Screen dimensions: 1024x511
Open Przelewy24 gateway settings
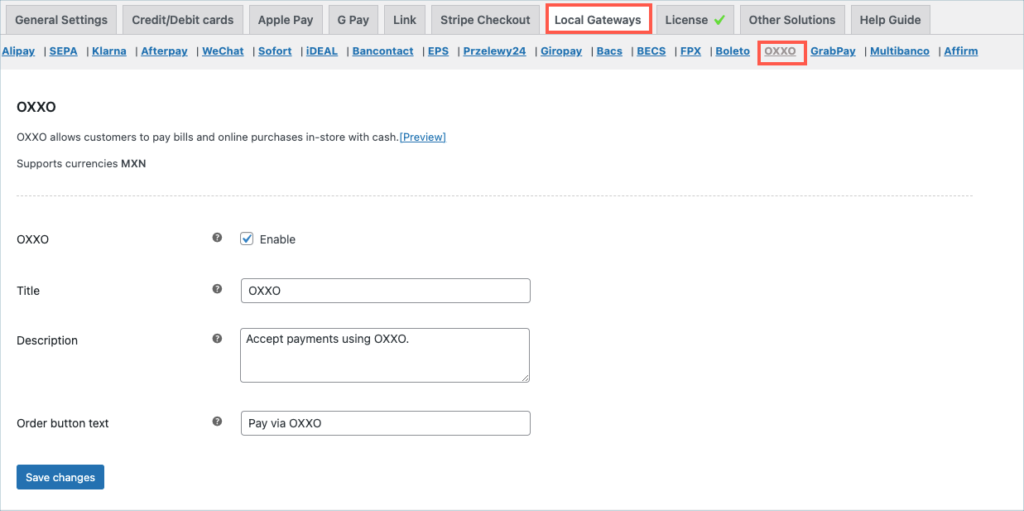pos(494,51)
